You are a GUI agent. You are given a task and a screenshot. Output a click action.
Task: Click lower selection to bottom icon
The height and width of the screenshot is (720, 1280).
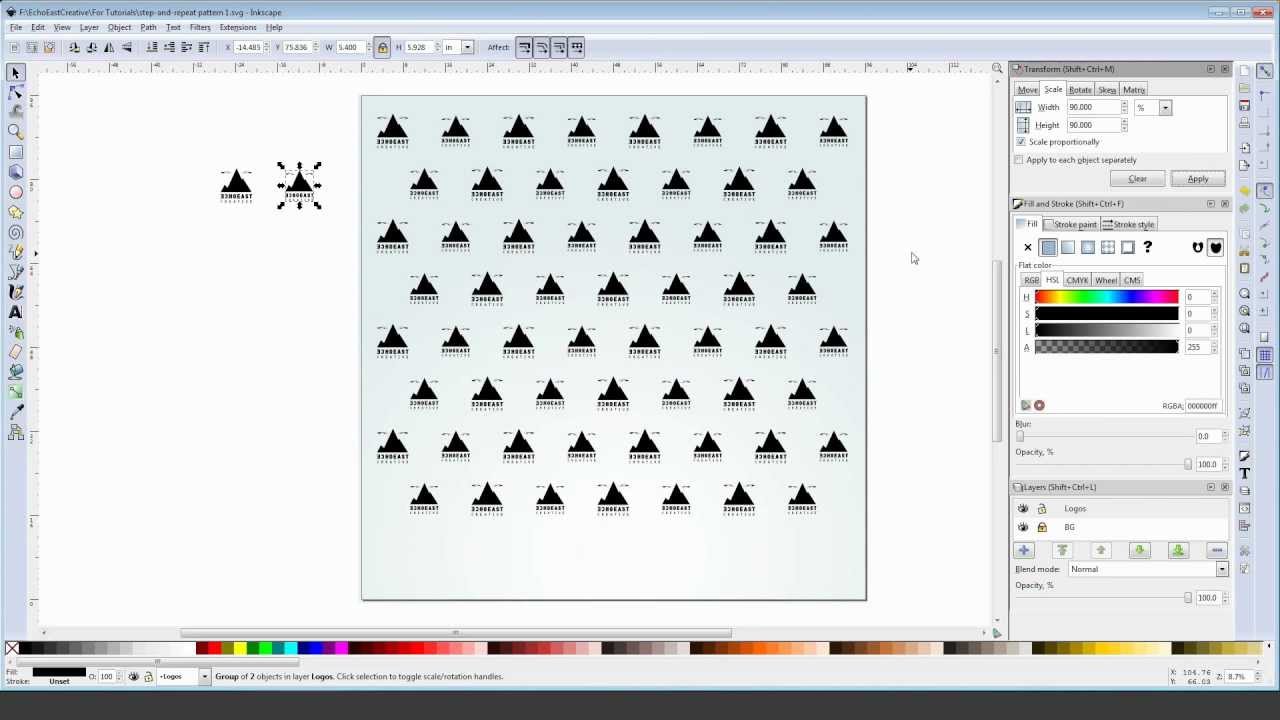152,47
